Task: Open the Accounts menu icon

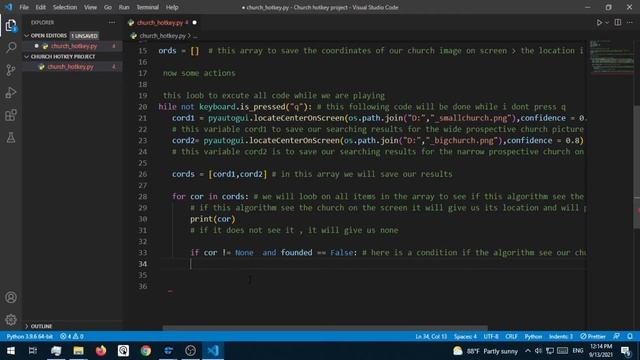Action: pyautogui.click(x=11, y=297)
